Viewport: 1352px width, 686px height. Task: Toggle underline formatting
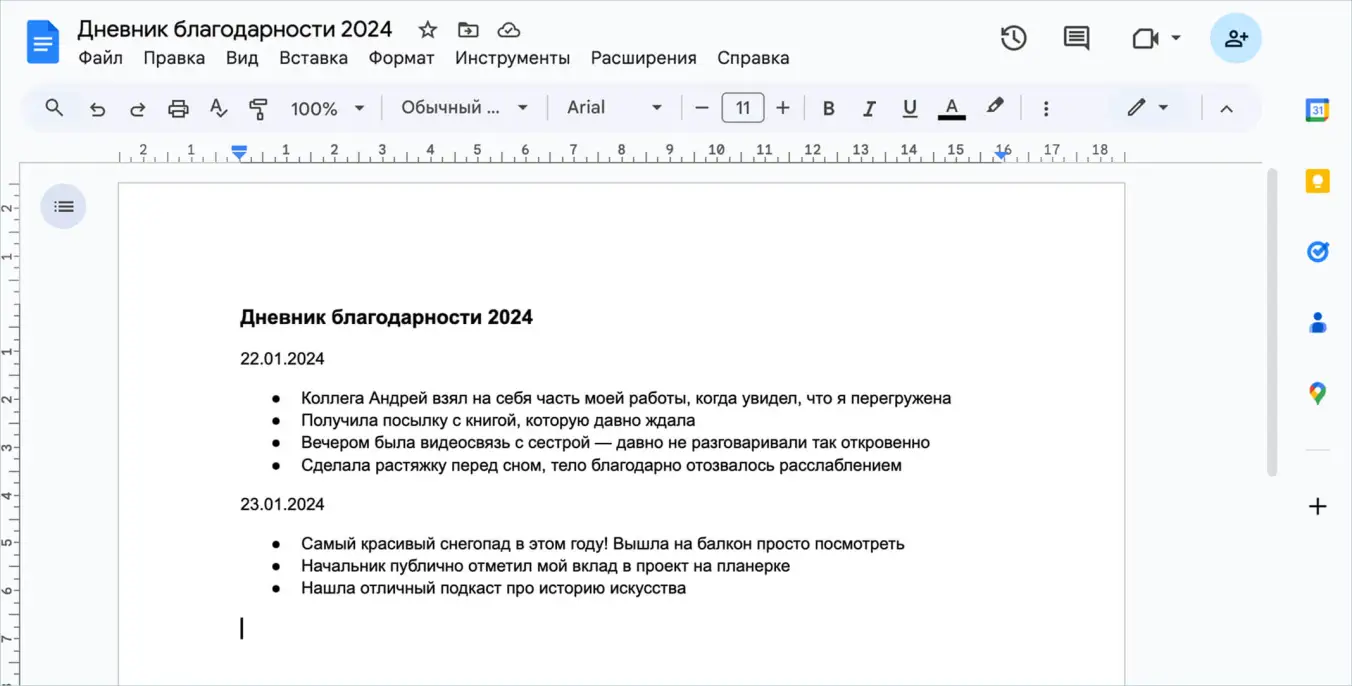pos(909,107)
